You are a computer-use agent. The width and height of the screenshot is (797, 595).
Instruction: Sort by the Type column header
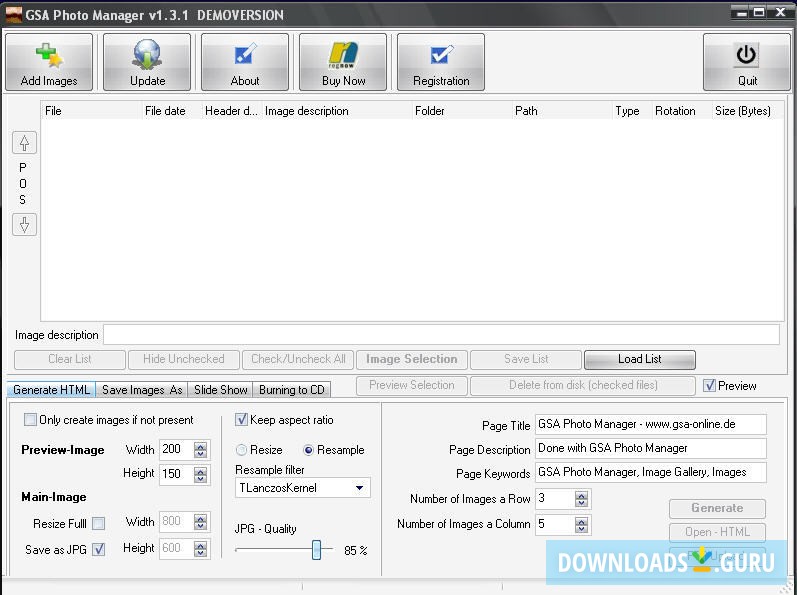[x=632, y=111]
